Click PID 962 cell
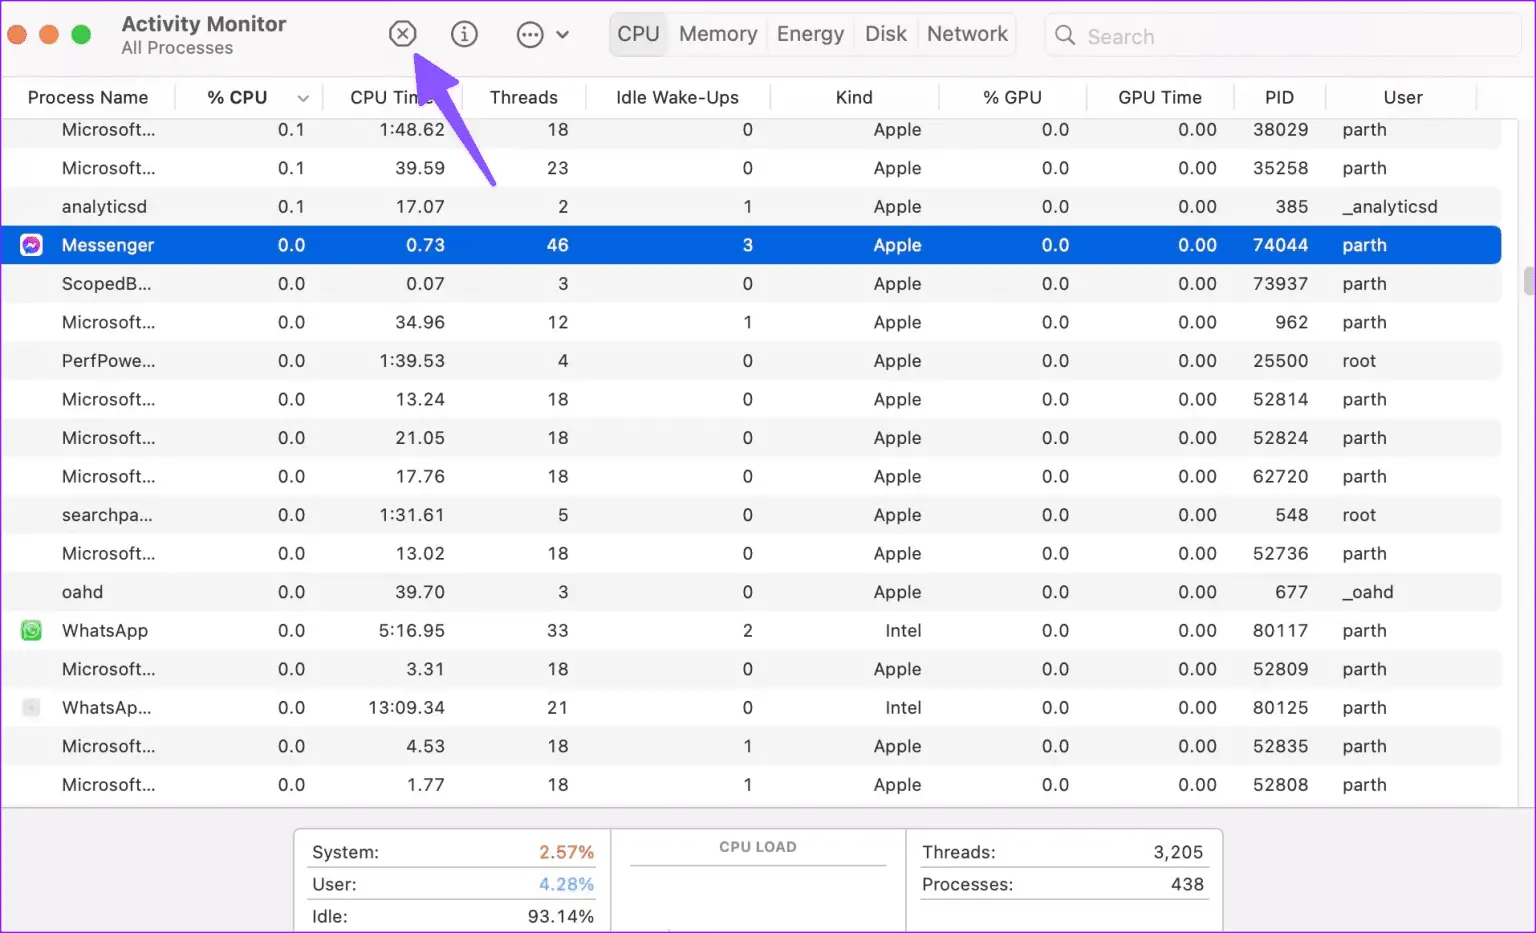This screenshot has width=1536, height=933. (x=1291, y=322)
